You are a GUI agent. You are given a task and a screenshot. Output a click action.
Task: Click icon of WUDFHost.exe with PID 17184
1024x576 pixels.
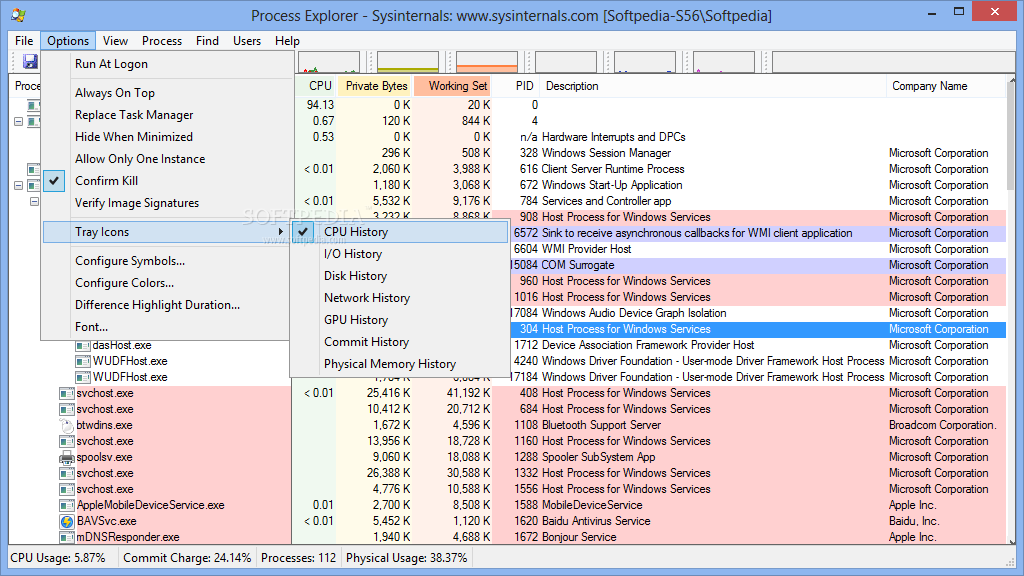point(82,377)
